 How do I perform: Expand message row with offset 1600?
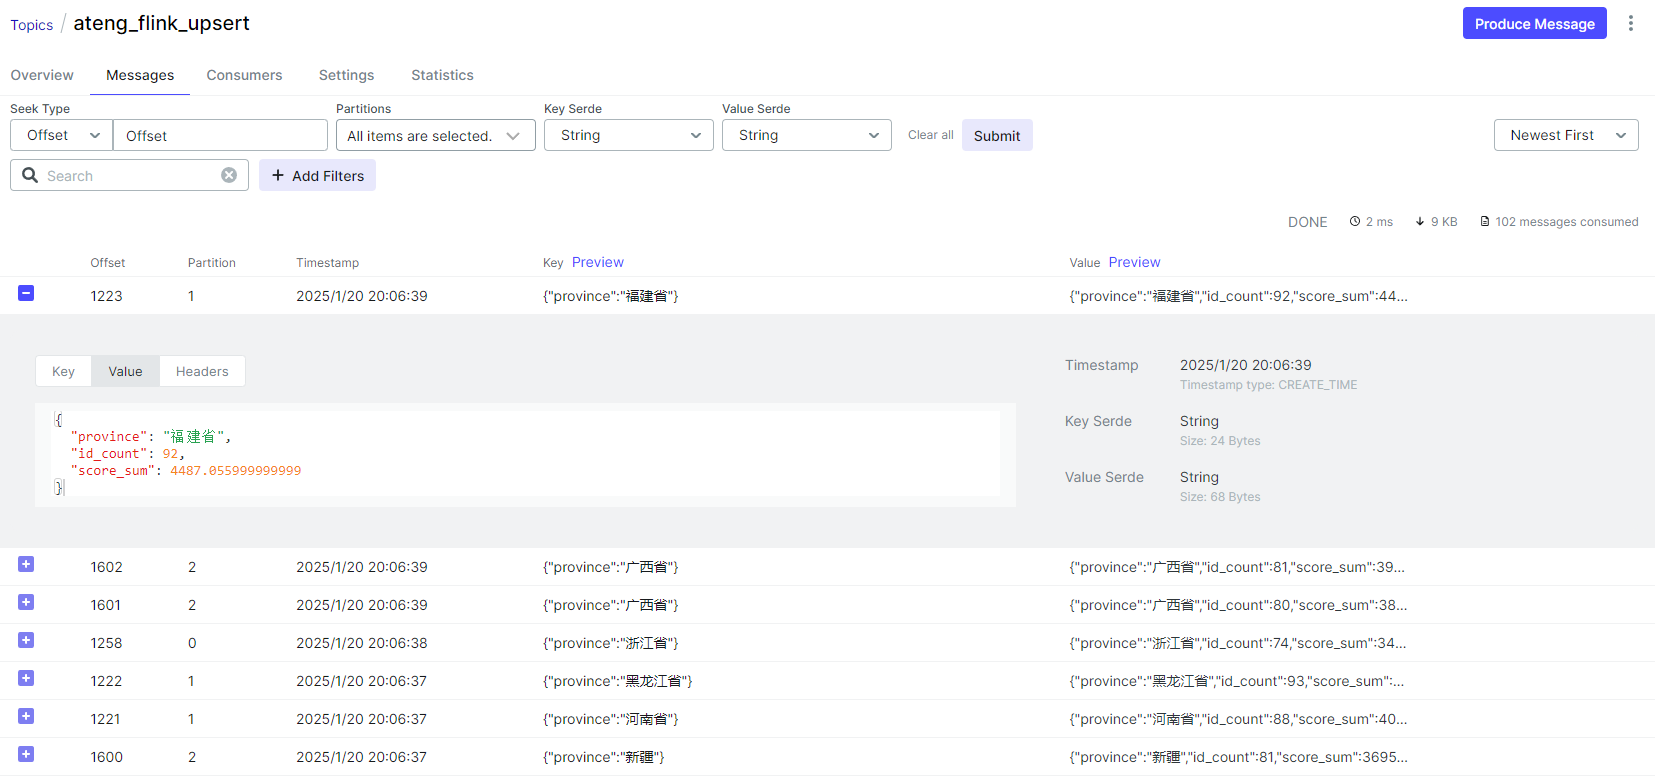tap(26, 755)
